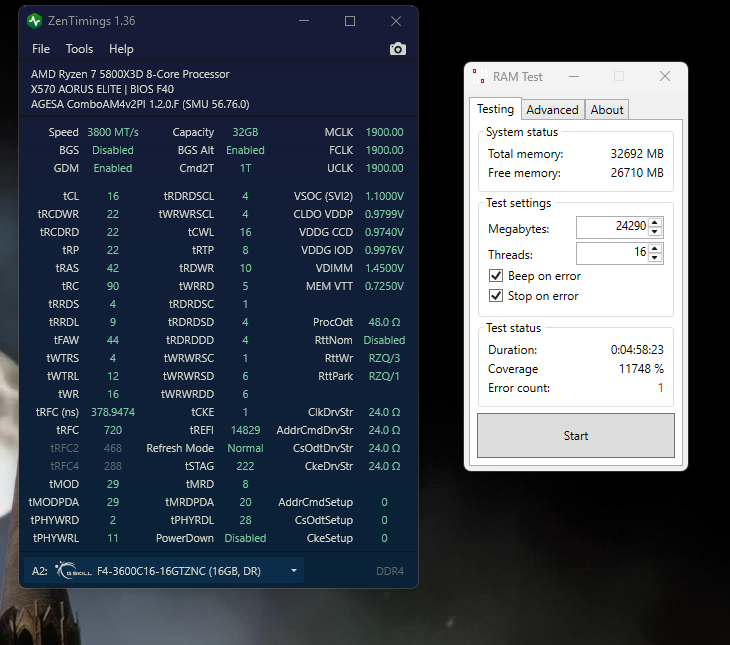The height and width of the screenshot is (645, 730).
Task: Decrease Megabytes with the down arrow
Action: [x=655, y=231]
